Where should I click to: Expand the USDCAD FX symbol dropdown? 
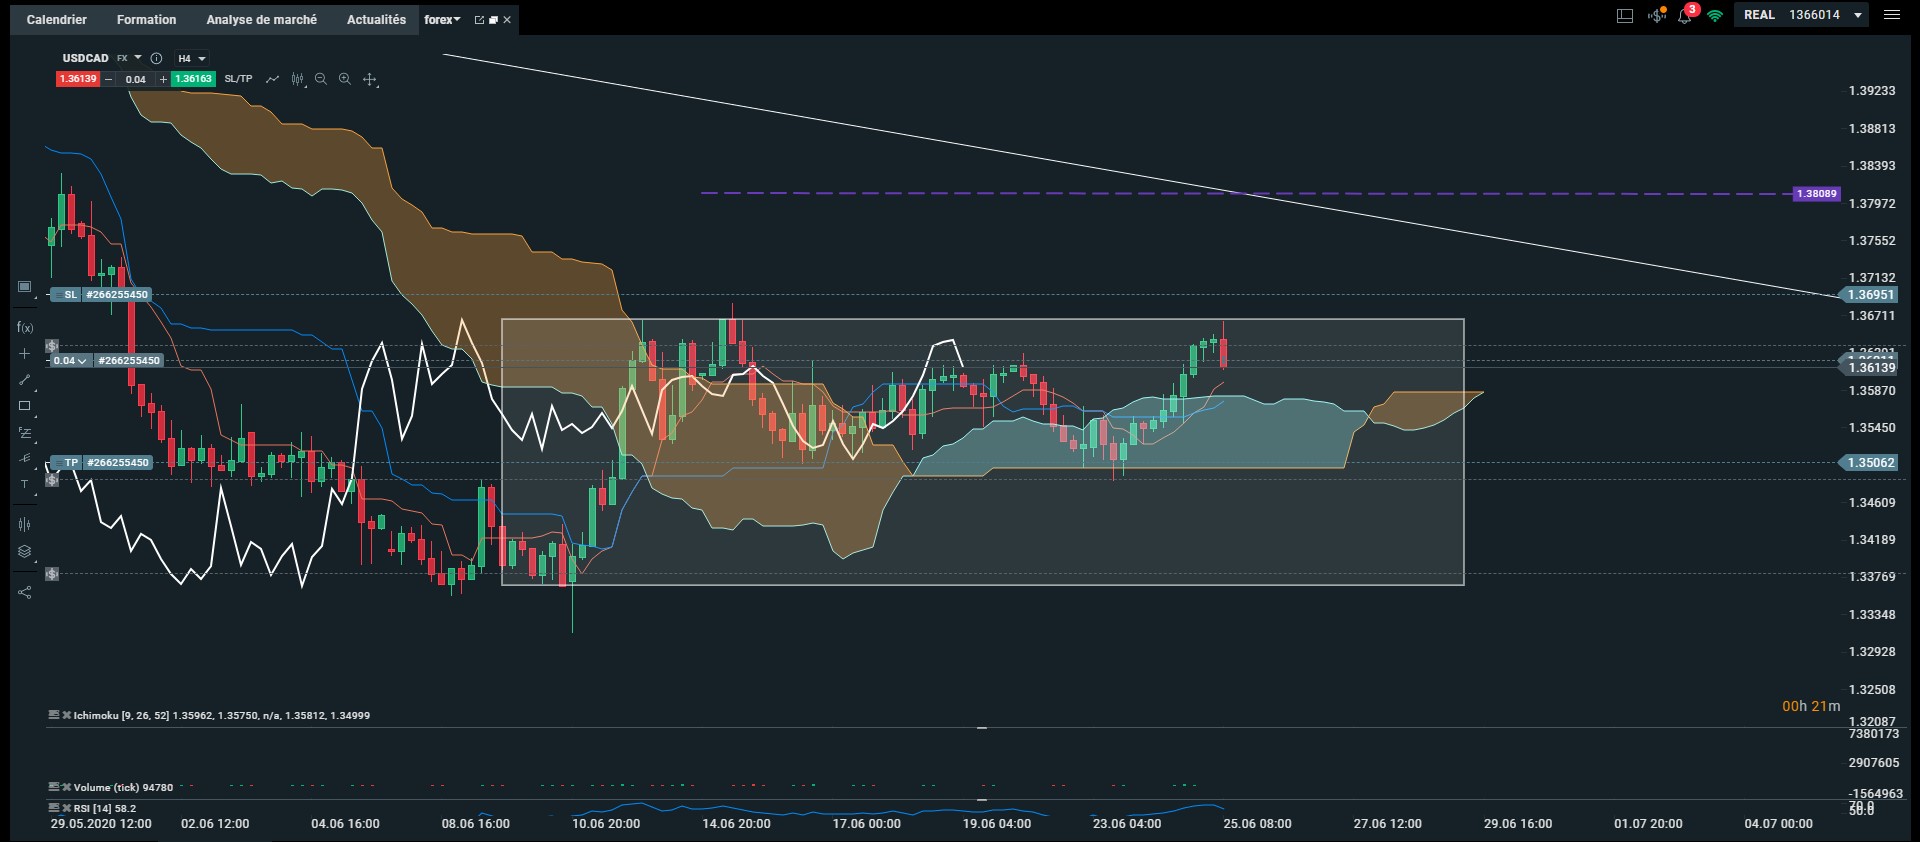click(138, 58)
